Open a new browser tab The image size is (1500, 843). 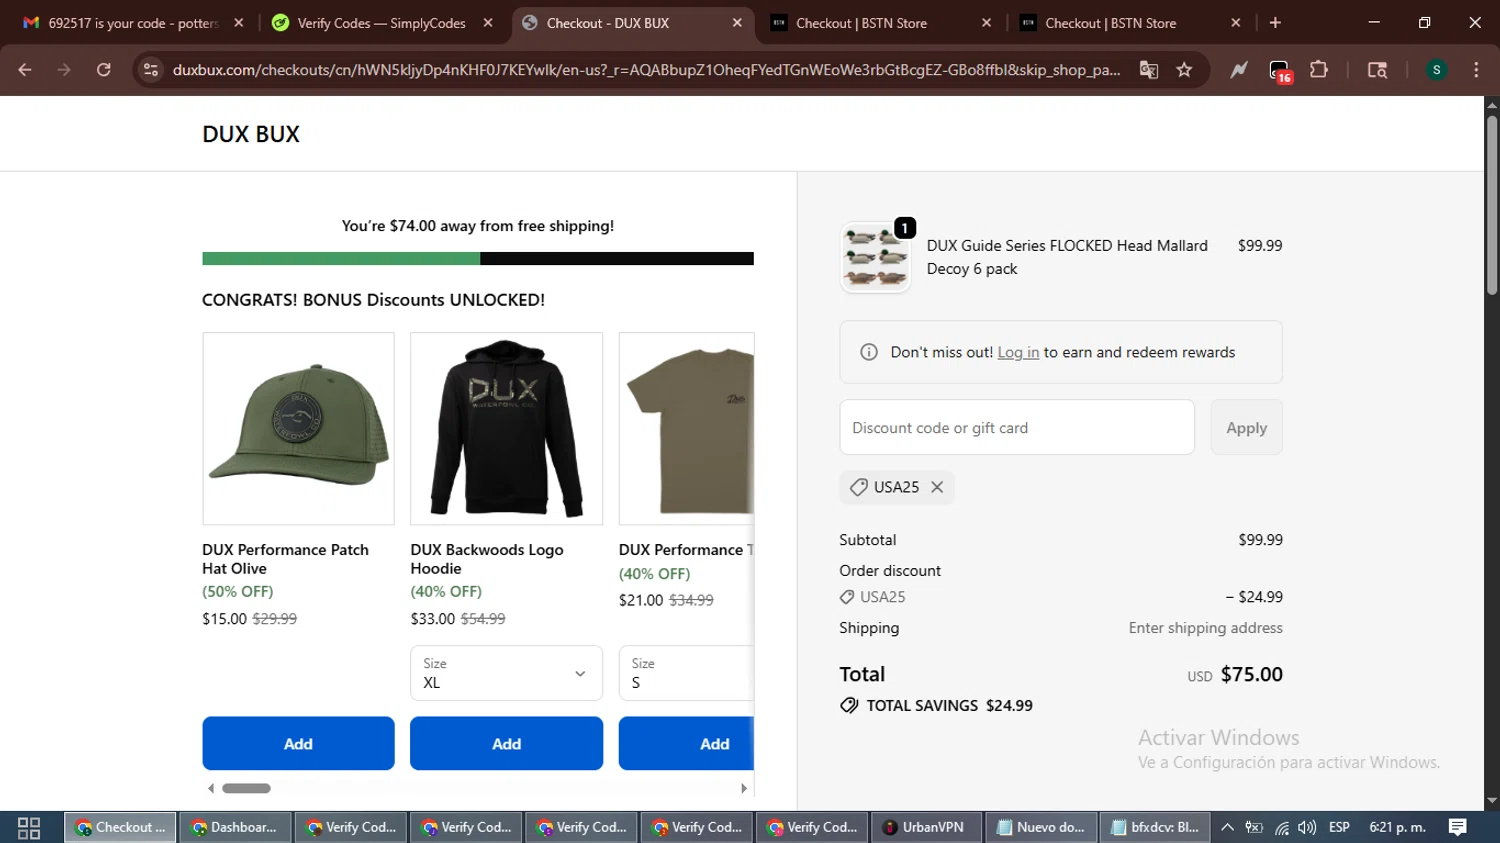coord(1275,22)
